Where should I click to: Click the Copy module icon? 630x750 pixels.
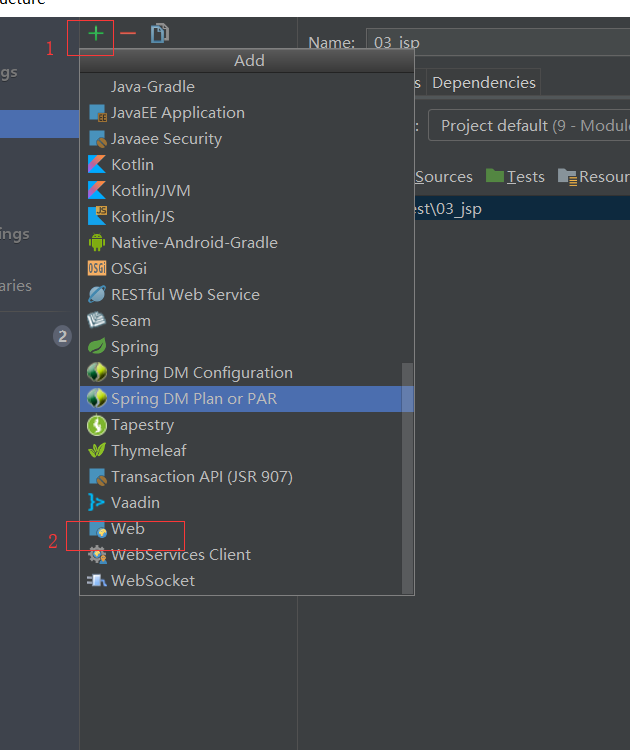(x=160, y=33)
